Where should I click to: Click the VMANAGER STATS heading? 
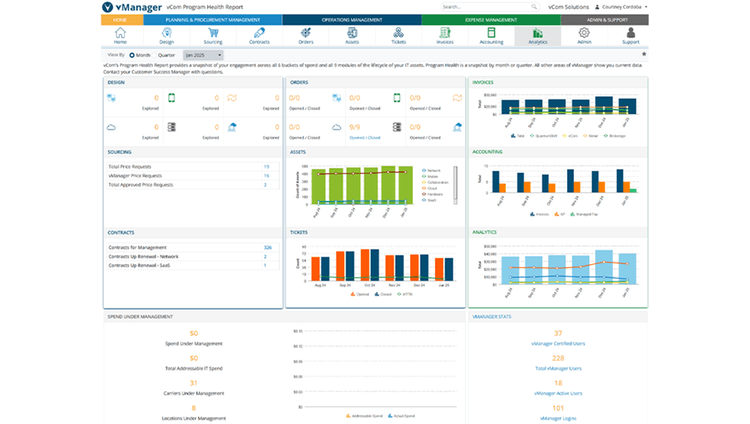click(x=492, y=317)
